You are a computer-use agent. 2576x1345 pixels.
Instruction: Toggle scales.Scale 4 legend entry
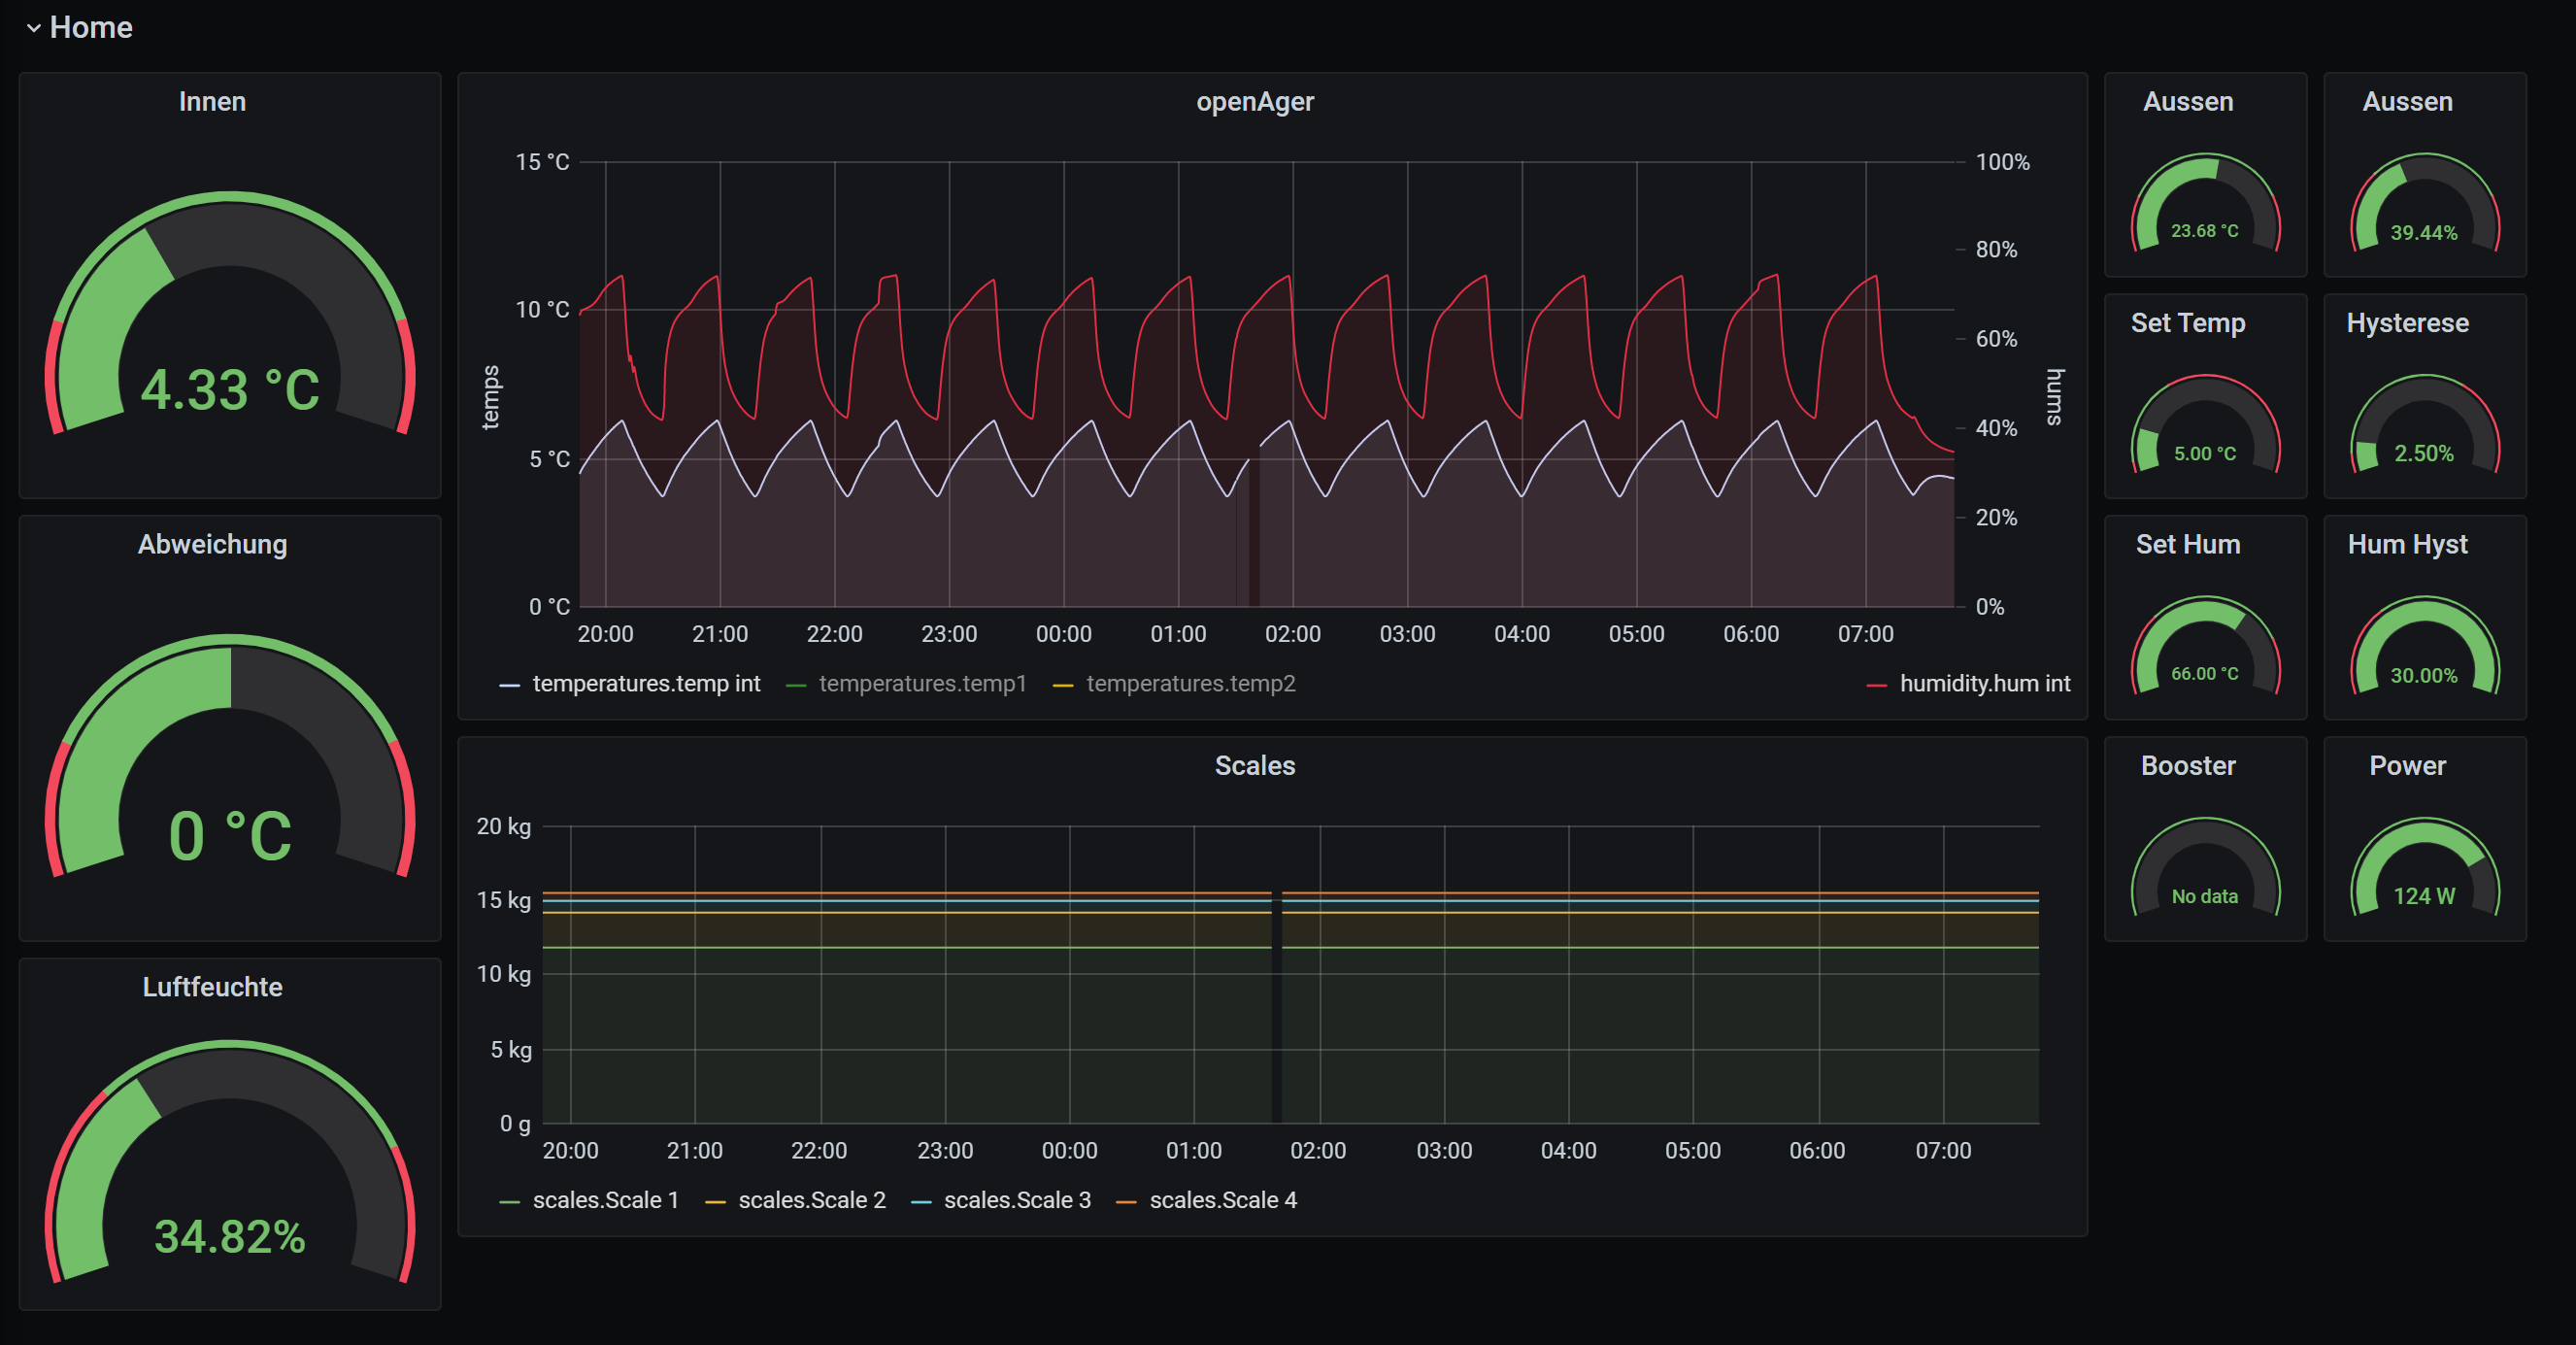[x=1222, y=1200]
